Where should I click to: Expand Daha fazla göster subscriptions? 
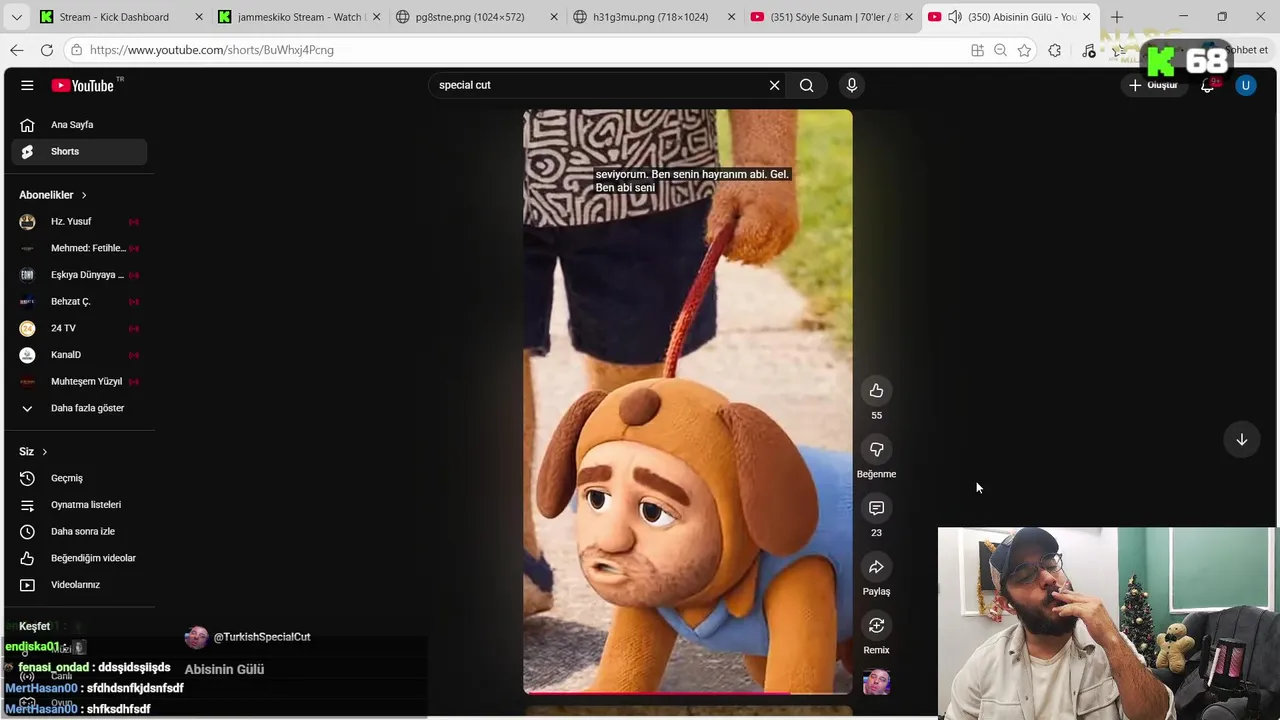click(80, 408)
